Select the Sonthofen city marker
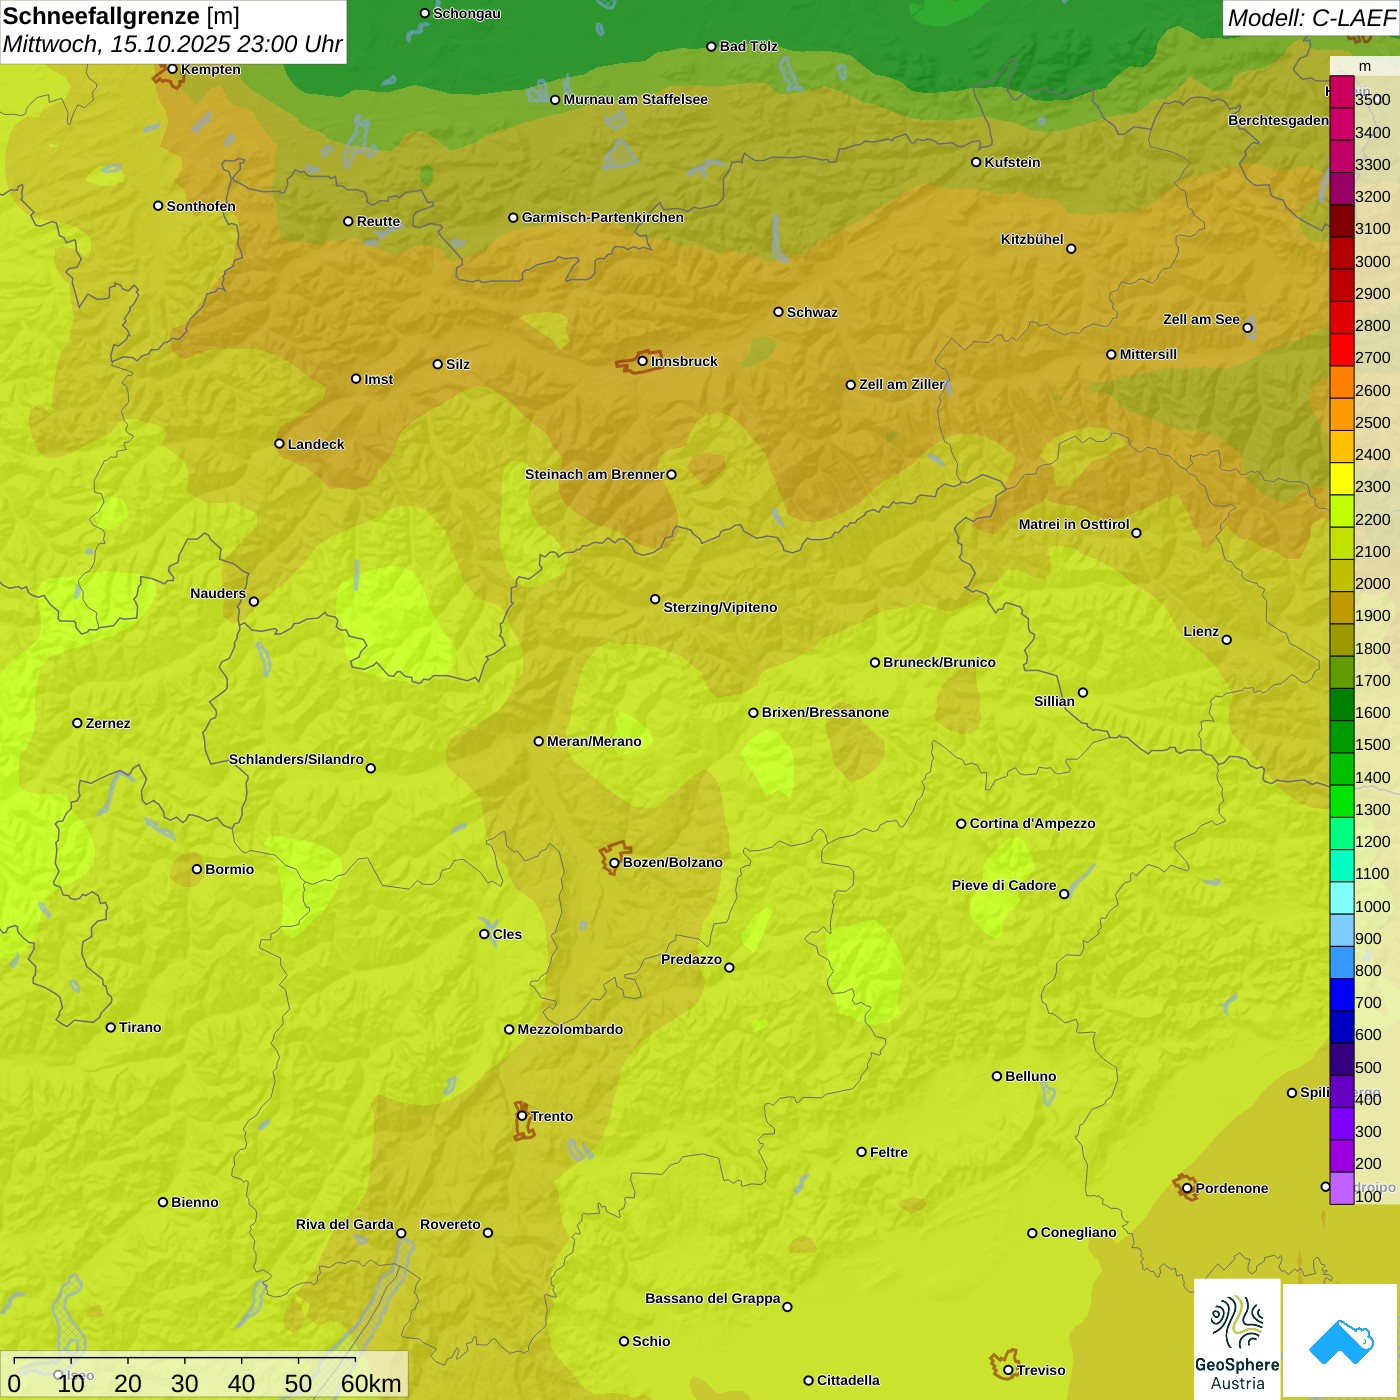The width and height of the screenshot is (1400, 1400). coord(158,206)
